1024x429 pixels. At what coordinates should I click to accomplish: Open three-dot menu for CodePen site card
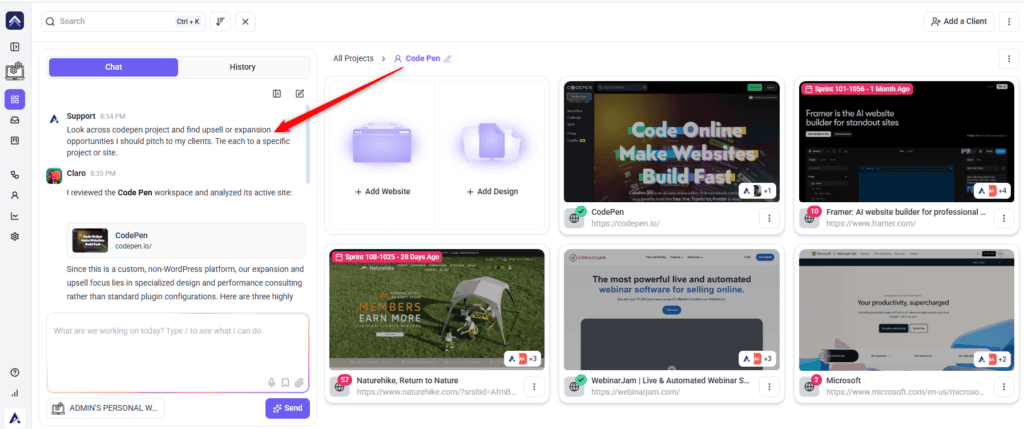(x=769, y=218)
